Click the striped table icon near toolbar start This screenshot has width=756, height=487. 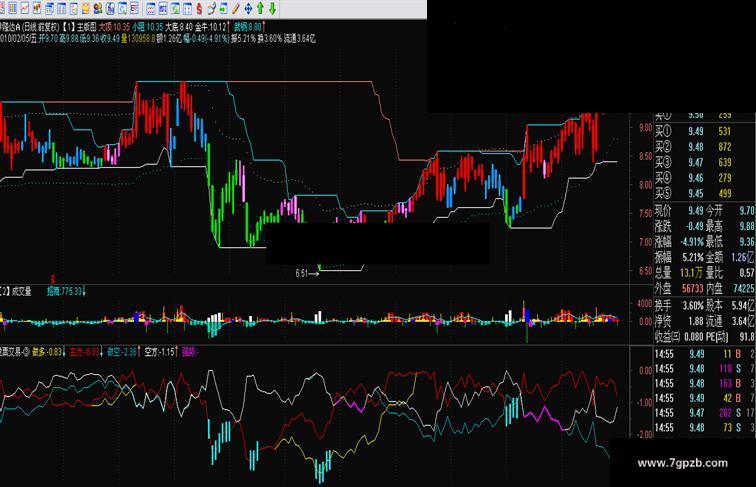[13, 8]
